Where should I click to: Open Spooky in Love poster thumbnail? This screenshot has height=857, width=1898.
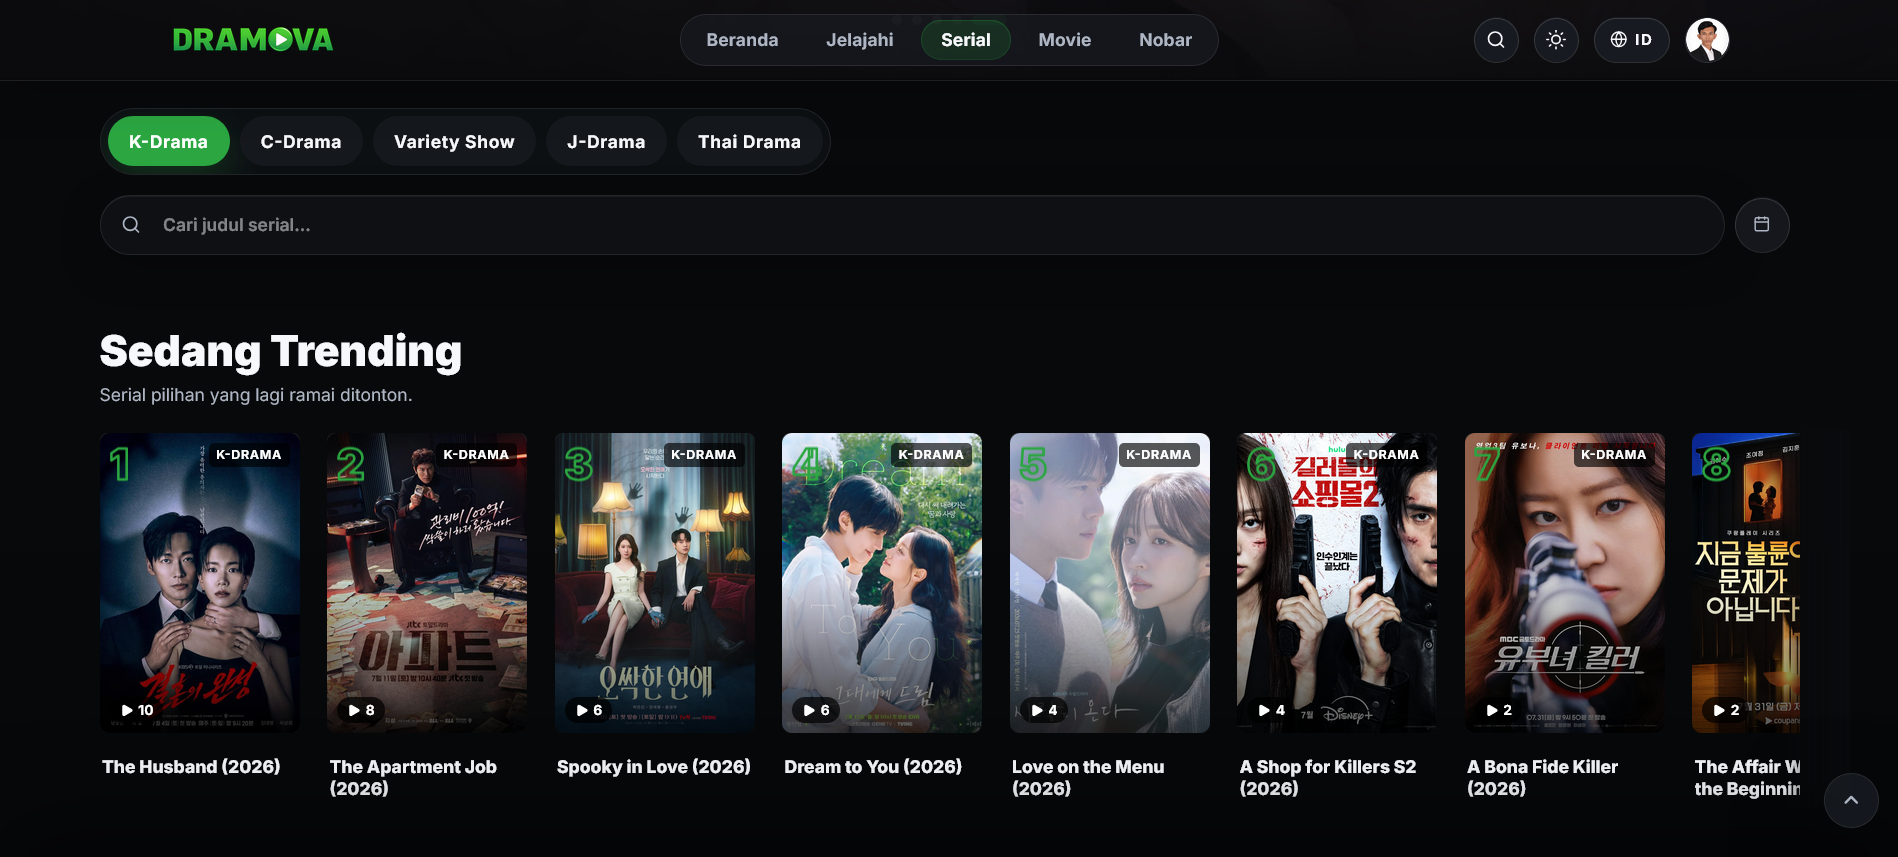point(655,583)
